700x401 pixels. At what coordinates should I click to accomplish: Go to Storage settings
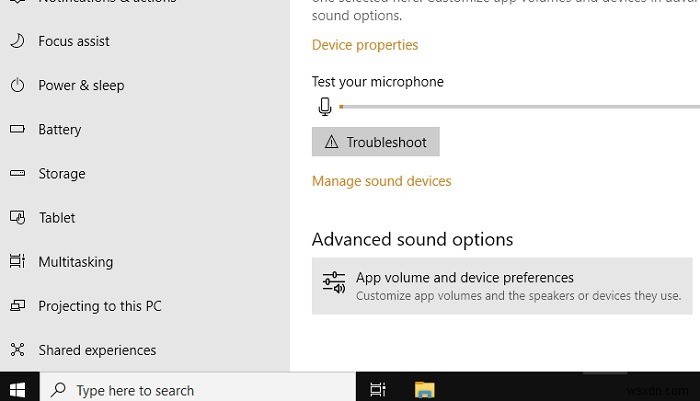[x=62, y=173]
